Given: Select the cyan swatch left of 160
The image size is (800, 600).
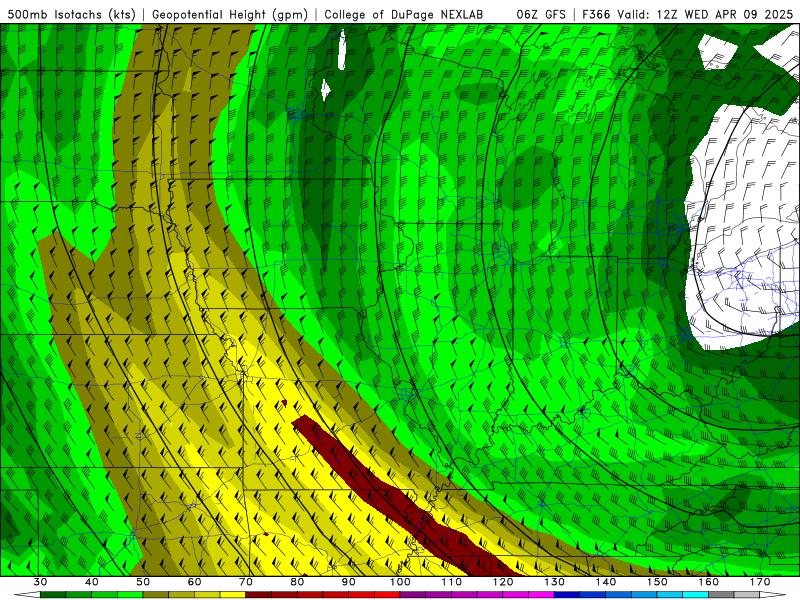Looking at the screenshot, I should (695, 595).
